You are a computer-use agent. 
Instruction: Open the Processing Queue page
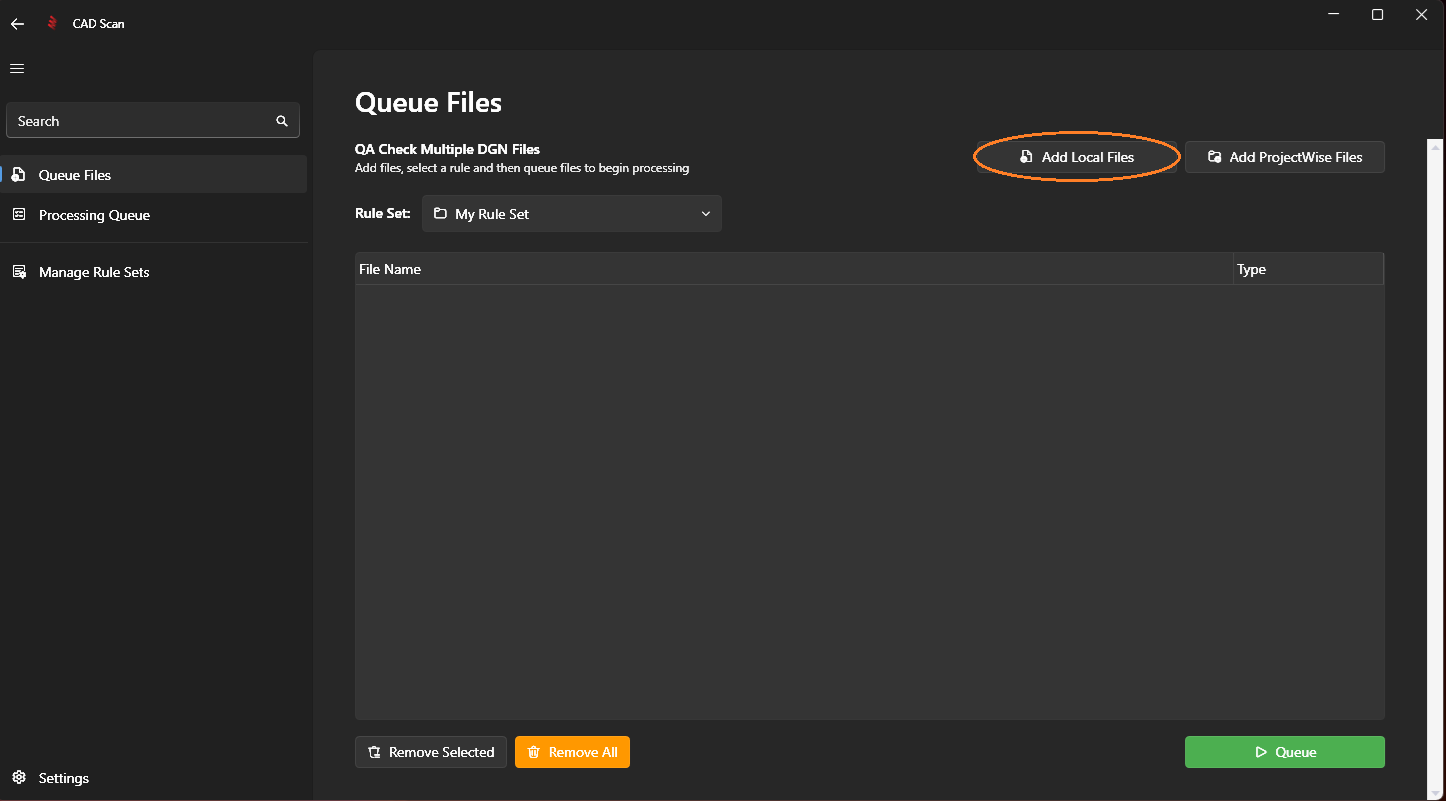tap(94, 215)
